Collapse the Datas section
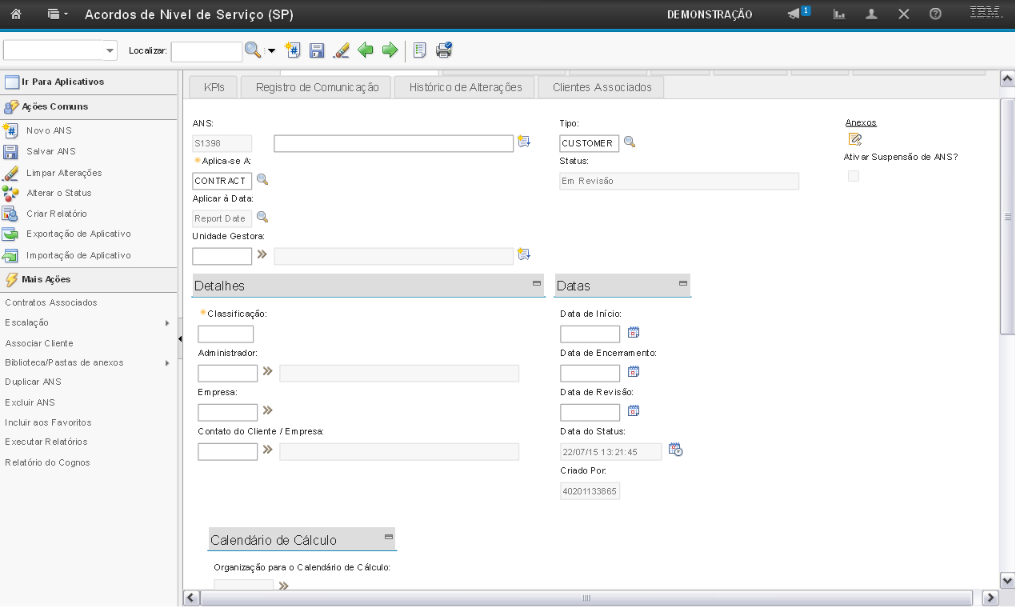 pyautogui.click(x=683, y=285)
